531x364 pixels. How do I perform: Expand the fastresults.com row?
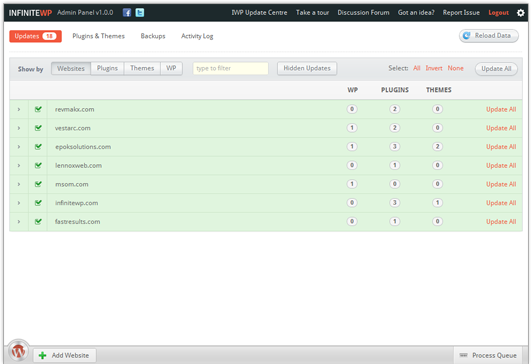19,222
